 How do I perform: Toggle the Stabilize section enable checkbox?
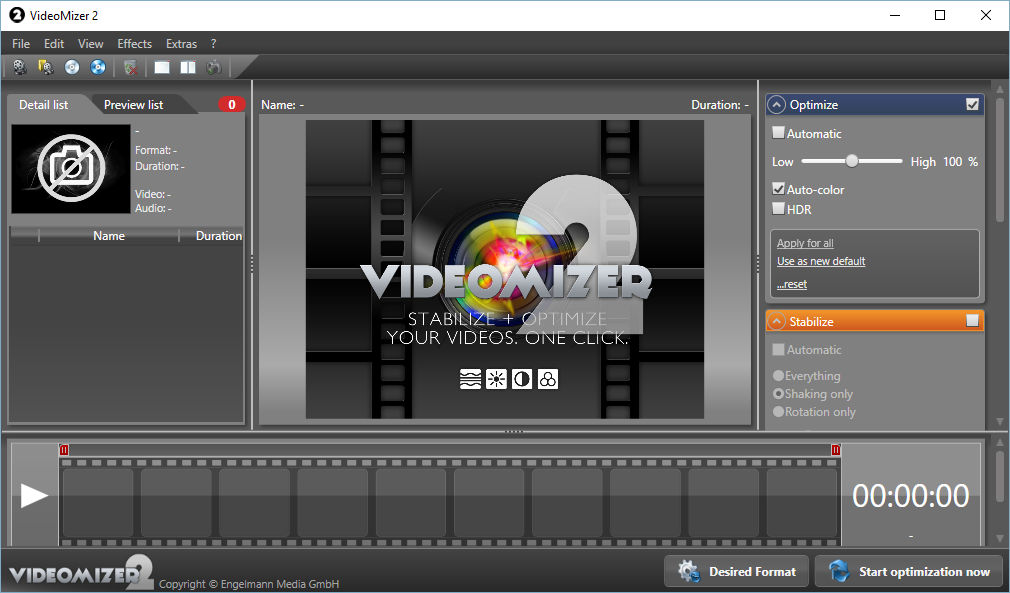pos(973,321)
